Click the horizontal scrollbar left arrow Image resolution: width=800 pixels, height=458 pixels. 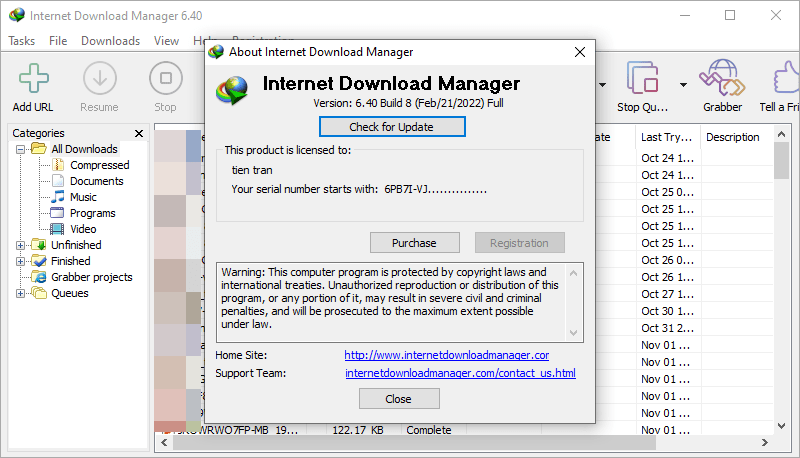[x=164, y=443]
